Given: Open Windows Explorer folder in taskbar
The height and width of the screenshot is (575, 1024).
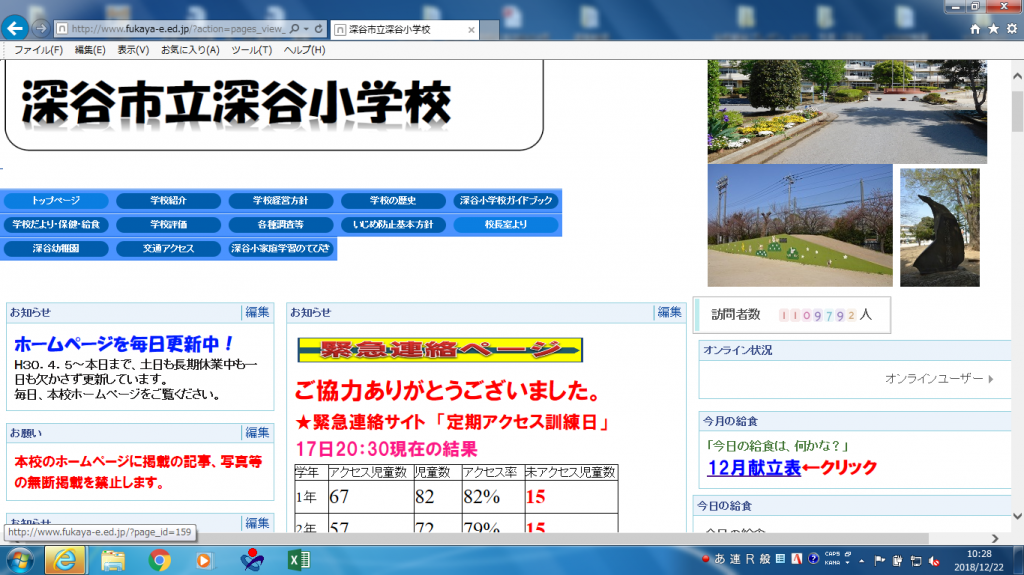Looking at the screenshot, I should (x=113, y=560).
